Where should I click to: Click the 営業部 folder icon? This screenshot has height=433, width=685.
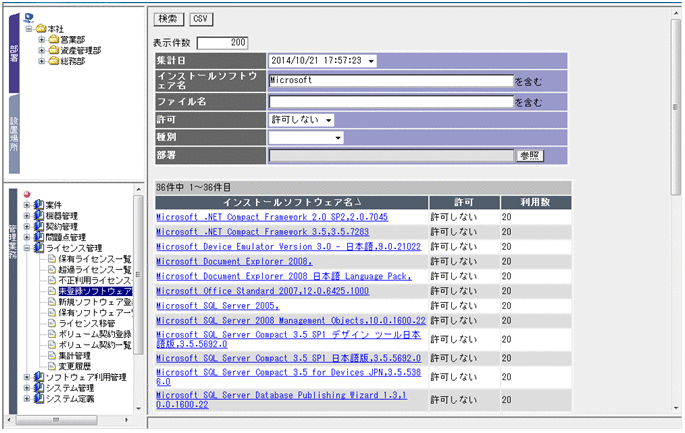pyautogui.click(x=53, y=39)
